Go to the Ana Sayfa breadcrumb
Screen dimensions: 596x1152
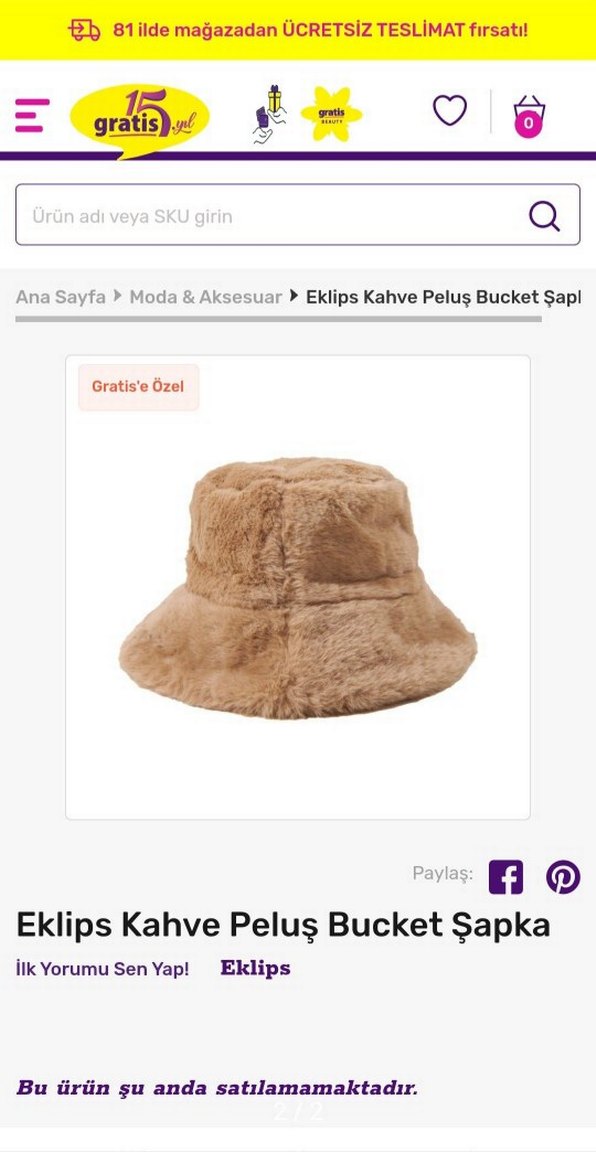tap(60, 297)
